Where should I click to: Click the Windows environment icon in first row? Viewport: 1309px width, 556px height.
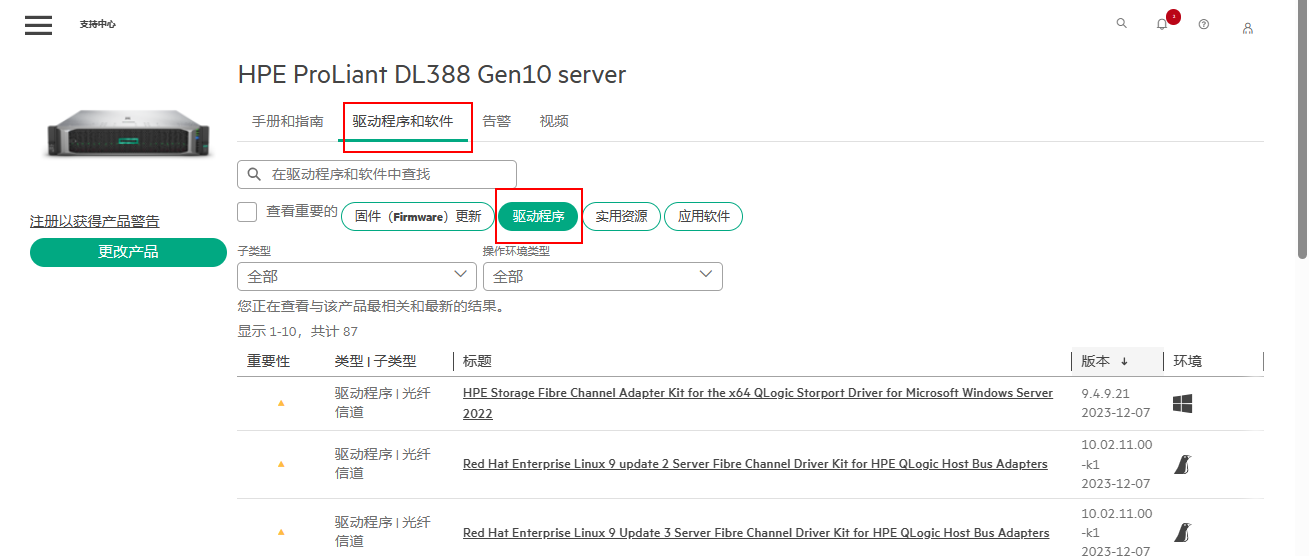click(x=1183, y=404)
